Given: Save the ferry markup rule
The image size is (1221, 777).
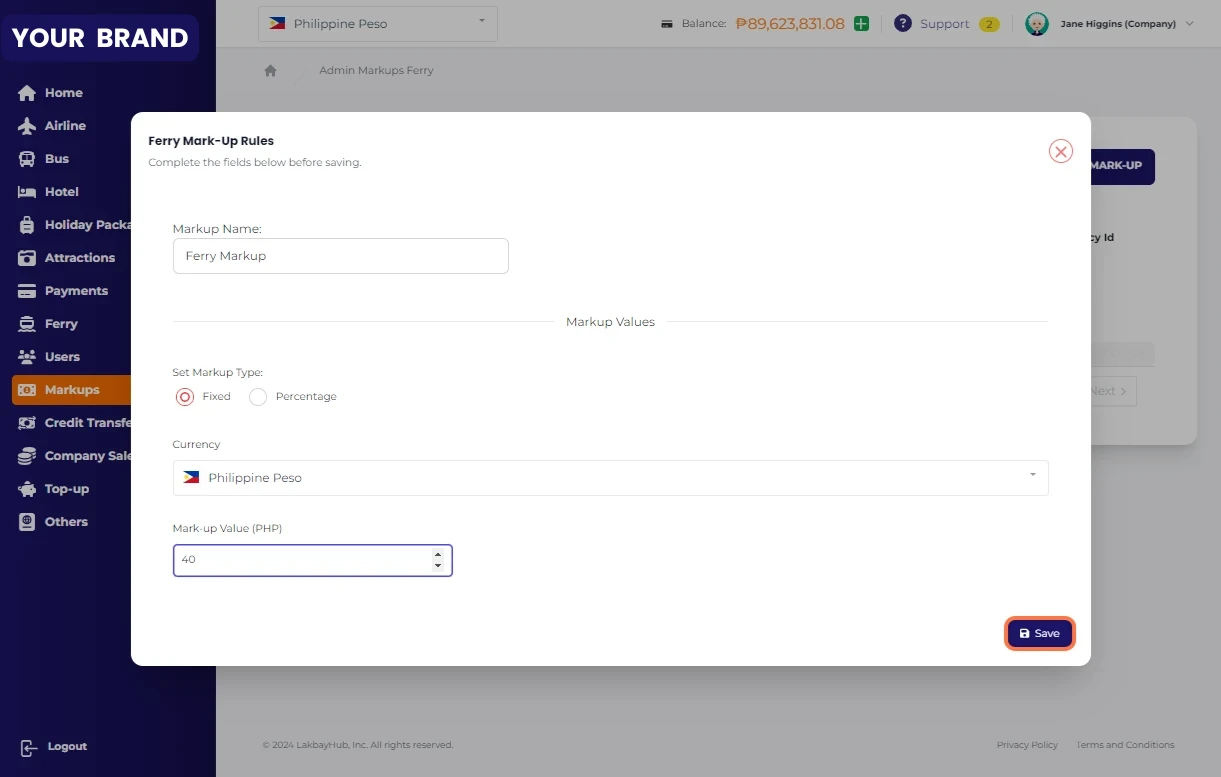Looking at the screenshot, I should click(x=1039, y=634).
